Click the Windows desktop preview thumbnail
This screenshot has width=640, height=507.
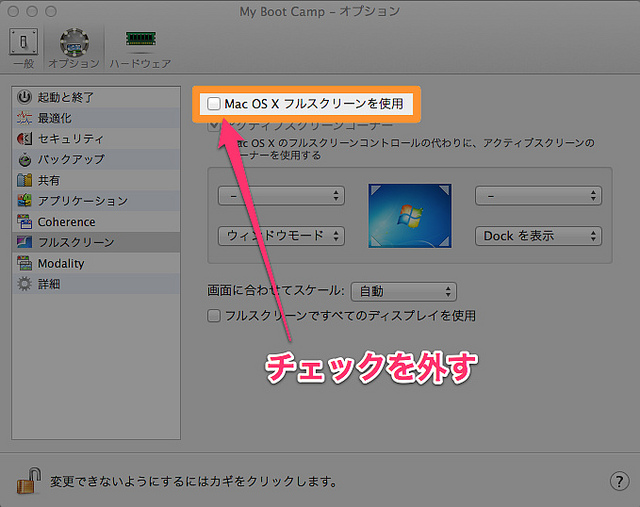click(410, 216)
